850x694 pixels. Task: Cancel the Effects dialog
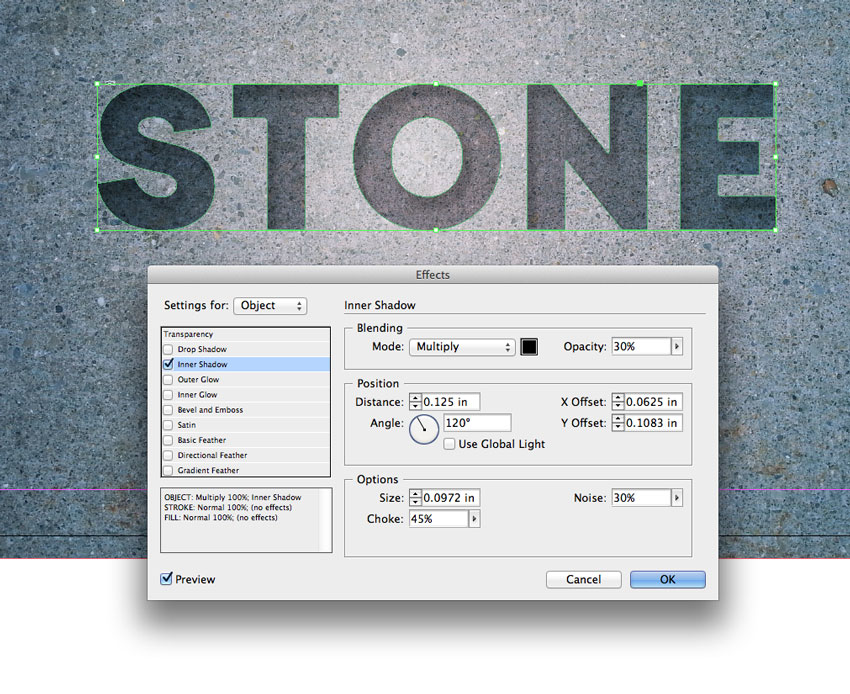click(x=583, y=578)
